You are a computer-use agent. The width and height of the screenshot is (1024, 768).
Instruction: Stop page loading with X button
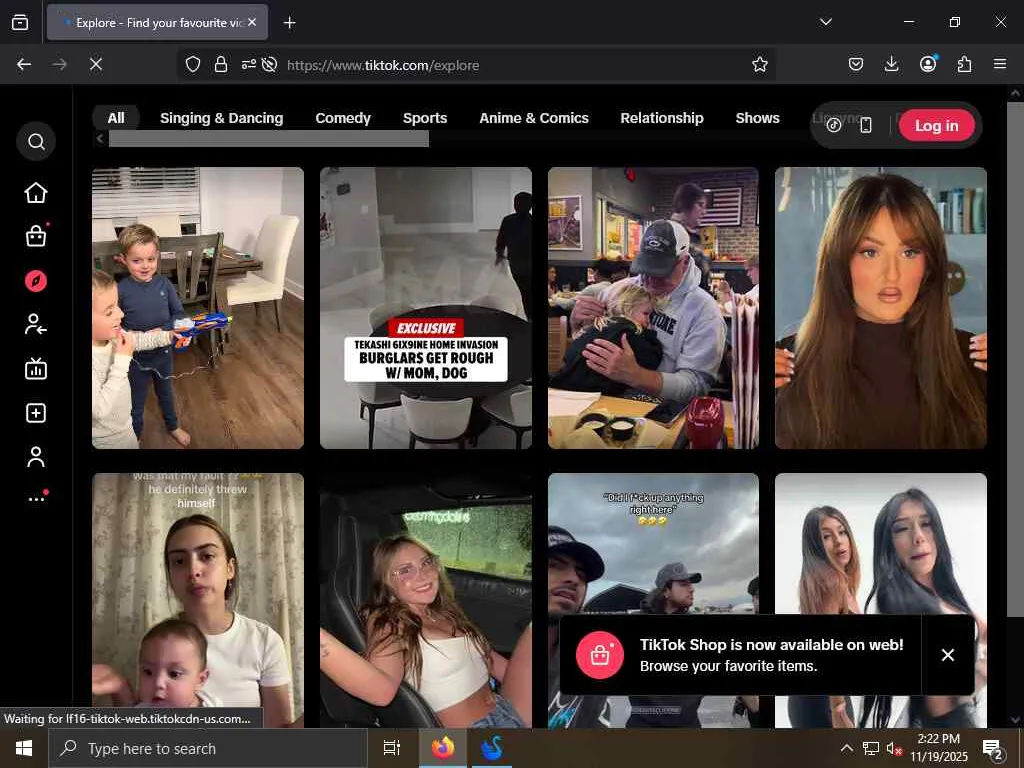[x=96, y=65]
